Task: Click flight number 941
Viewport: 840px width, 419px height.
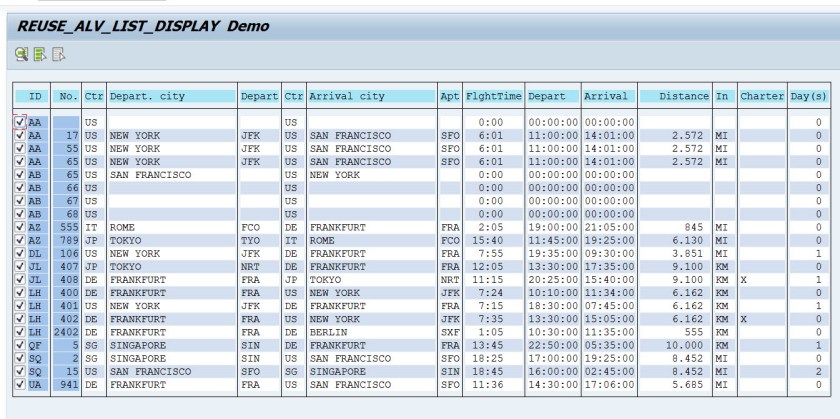Action: [x=70, y=385]
